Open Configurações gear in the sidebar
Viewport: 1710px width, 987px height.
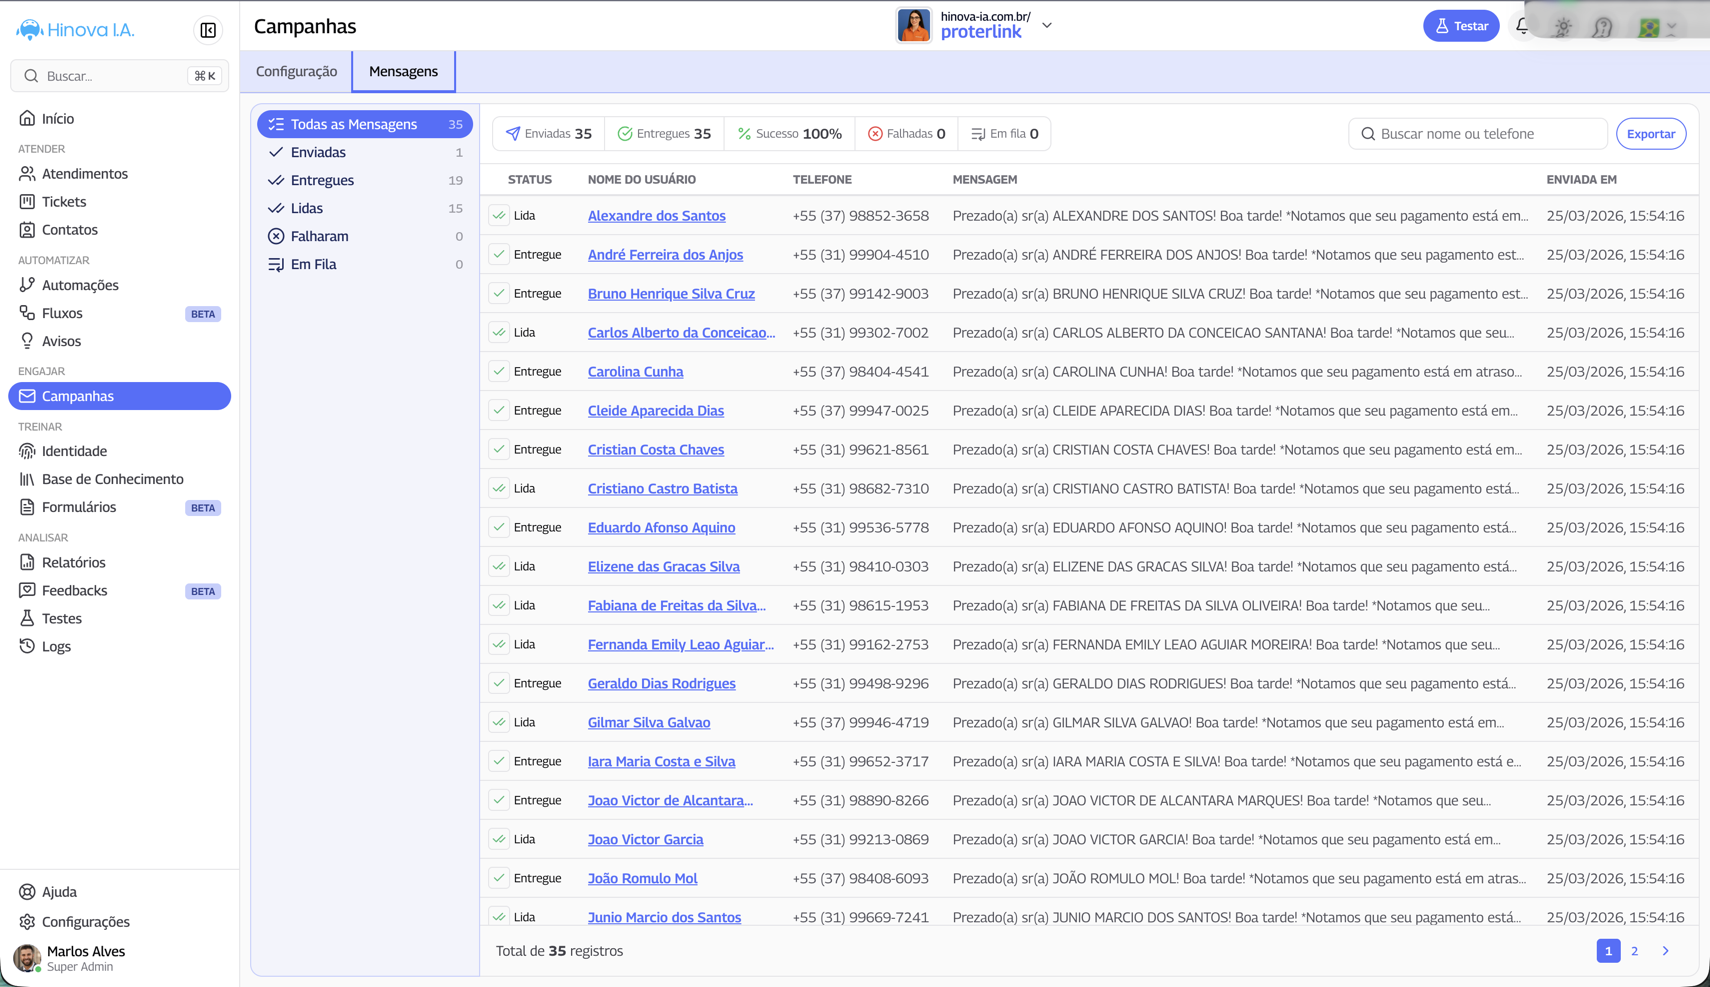coord(27,921)
